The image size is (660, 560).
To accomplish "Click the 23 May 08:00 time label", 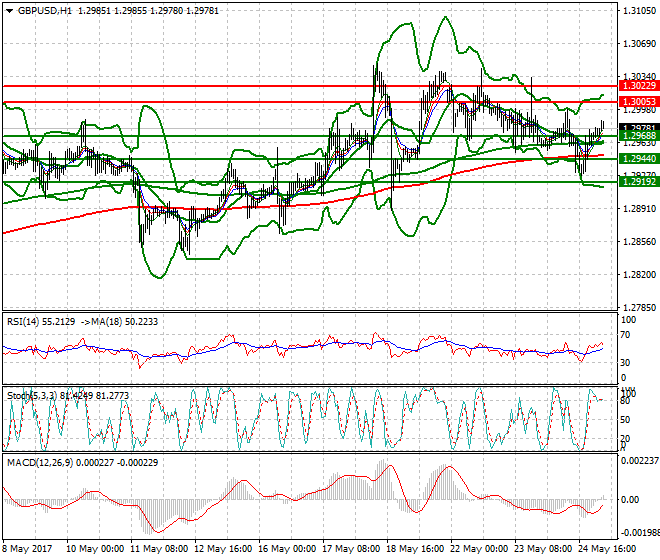I will point(543,549).
